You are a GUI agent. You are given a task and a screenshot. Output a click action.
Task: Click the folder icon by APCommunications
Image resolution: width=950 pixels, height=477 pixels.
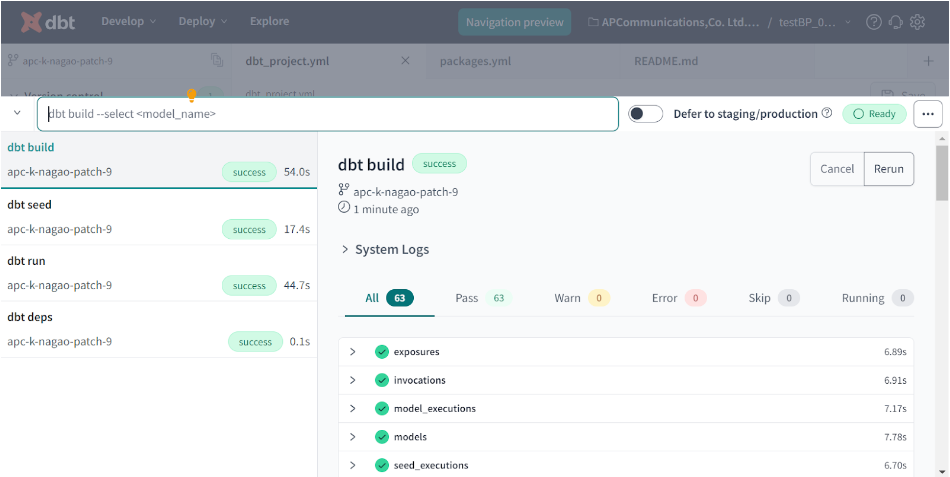coord(594,22)
